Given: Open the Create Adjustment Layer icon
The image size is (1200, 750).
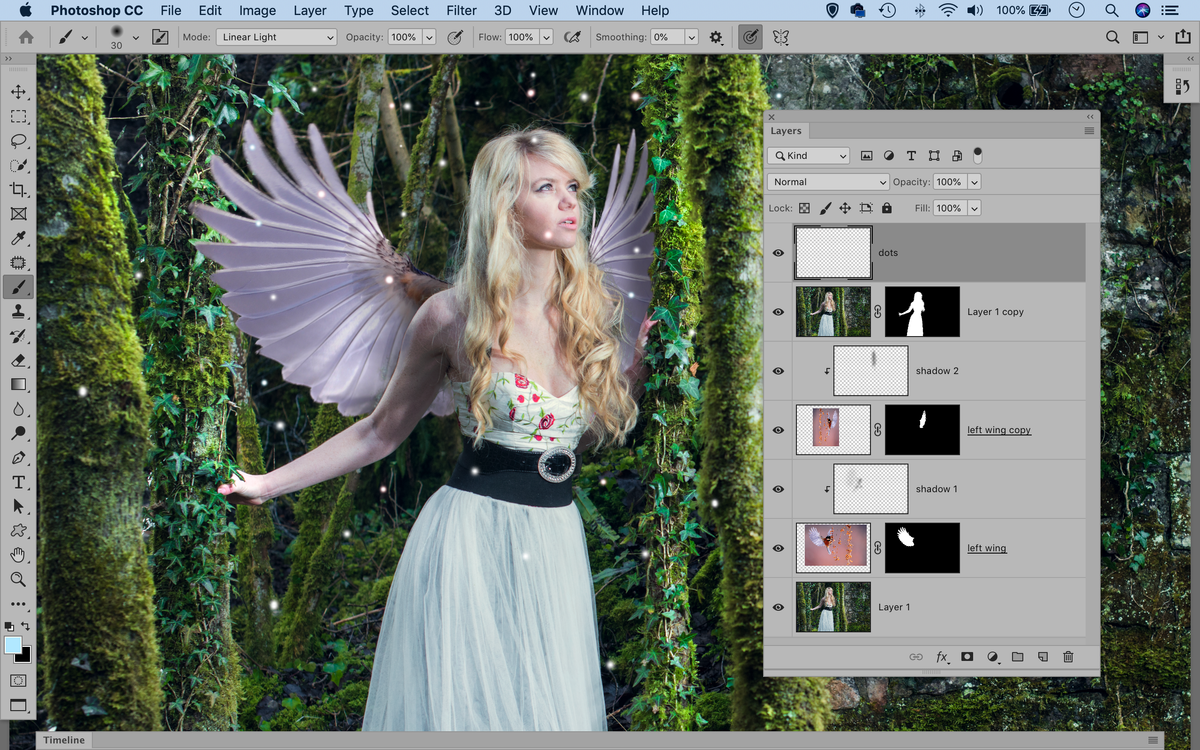Looking at the screenshot, I should pos(992,657).
